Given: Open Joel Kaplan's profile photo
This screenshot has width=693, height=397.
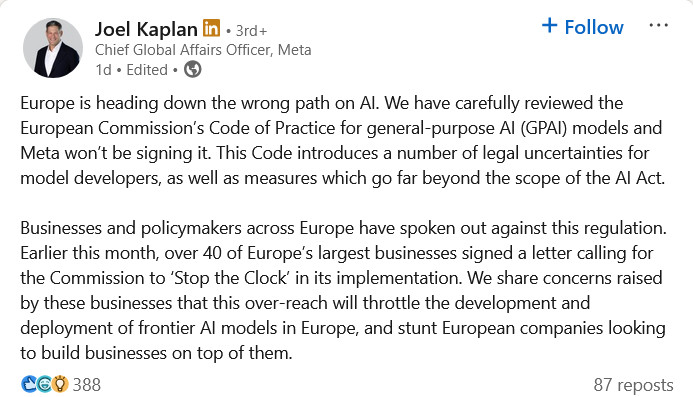Looking at the screenshot, I should point(53,48).
